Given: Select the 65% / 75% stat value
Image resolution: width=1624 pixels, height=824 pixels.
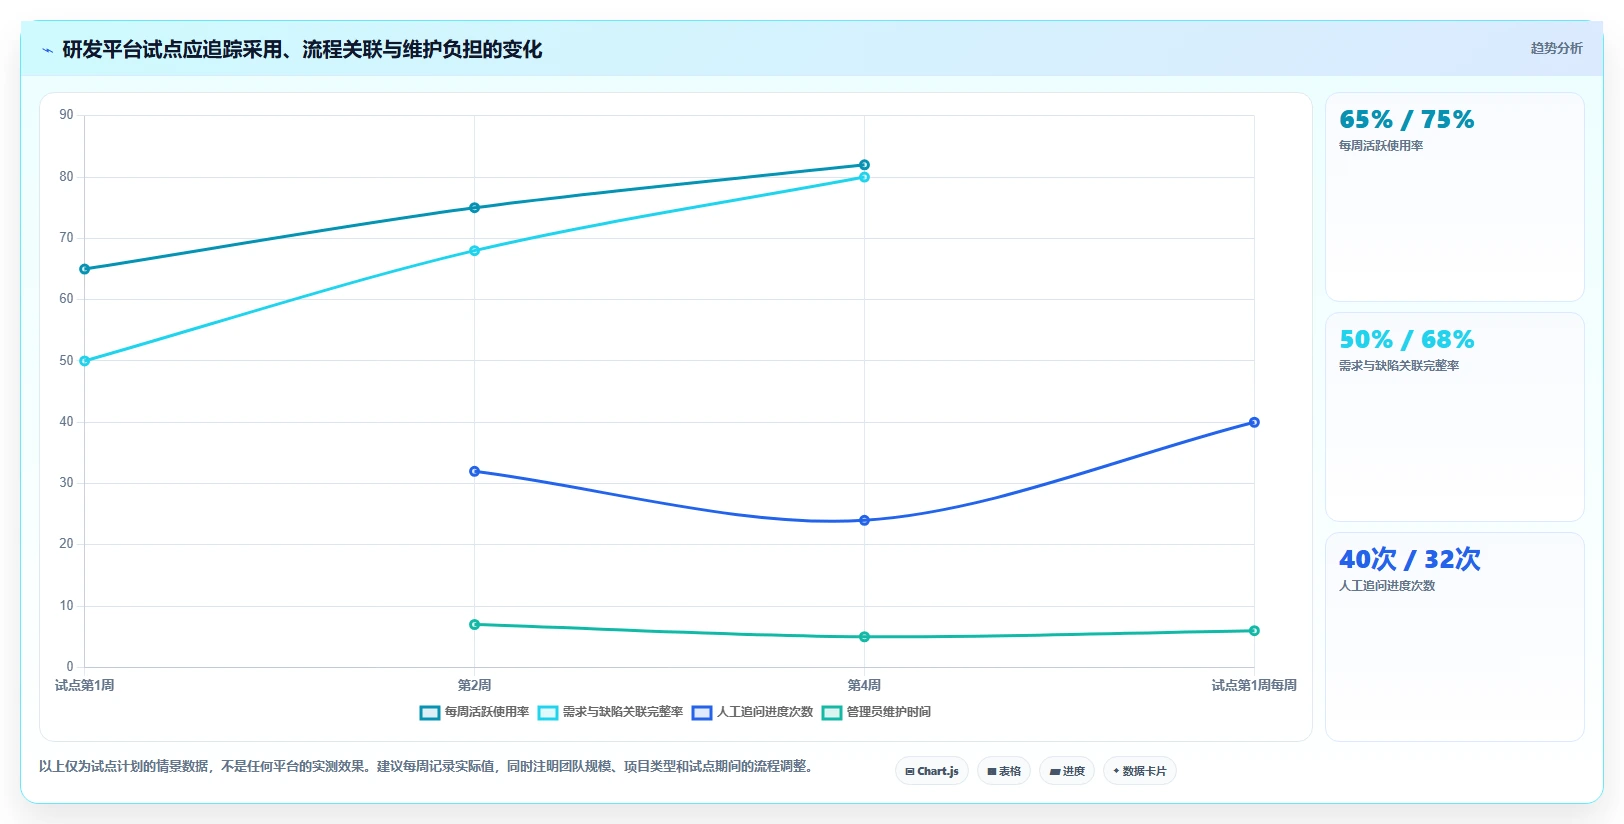Looking at the screenshot, I should point(1406,120).
